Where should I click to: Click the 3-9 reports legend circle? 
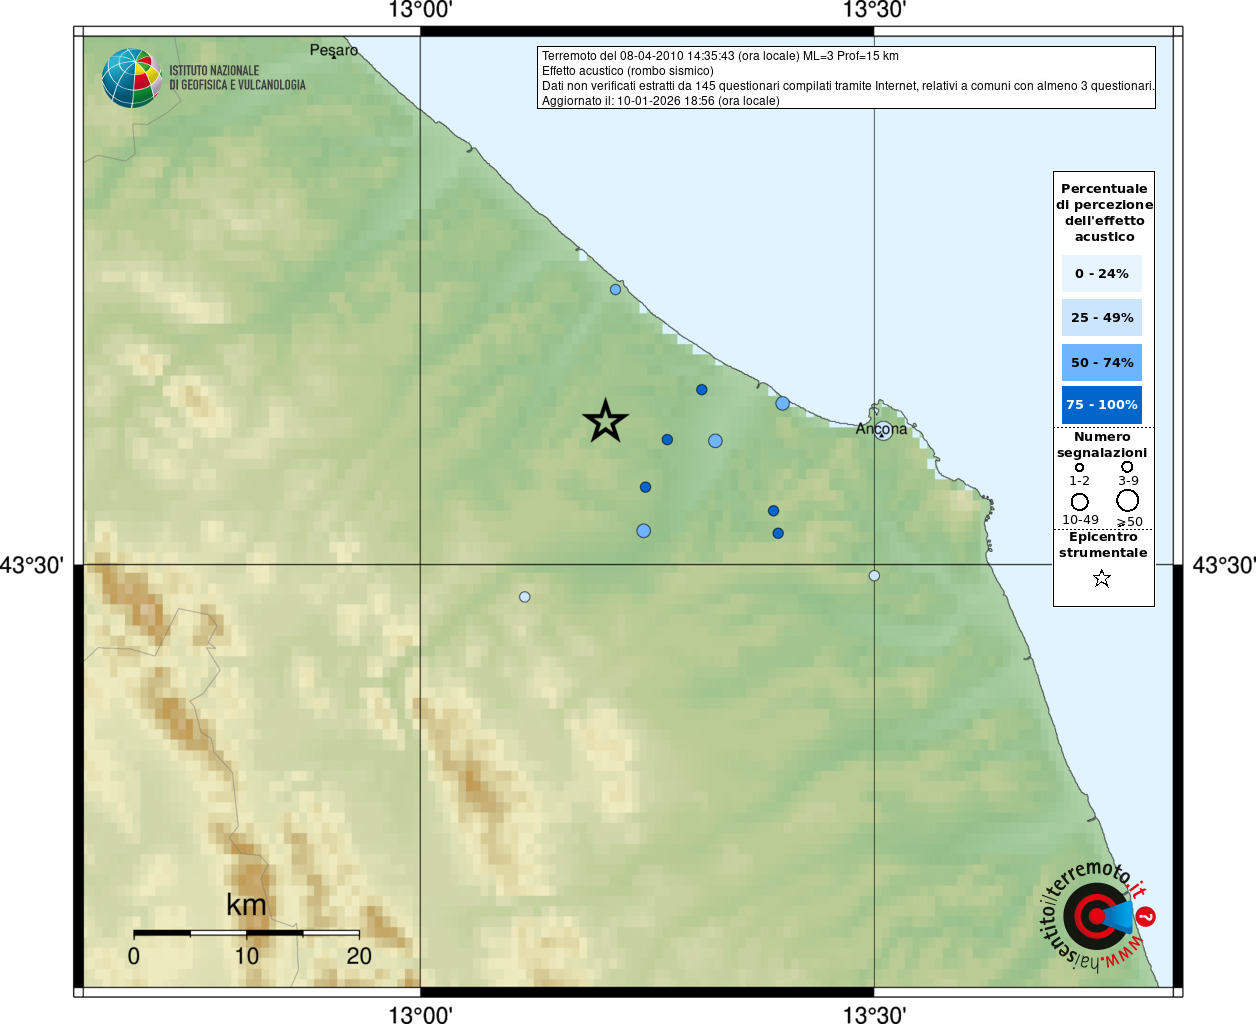point(1127,466)
